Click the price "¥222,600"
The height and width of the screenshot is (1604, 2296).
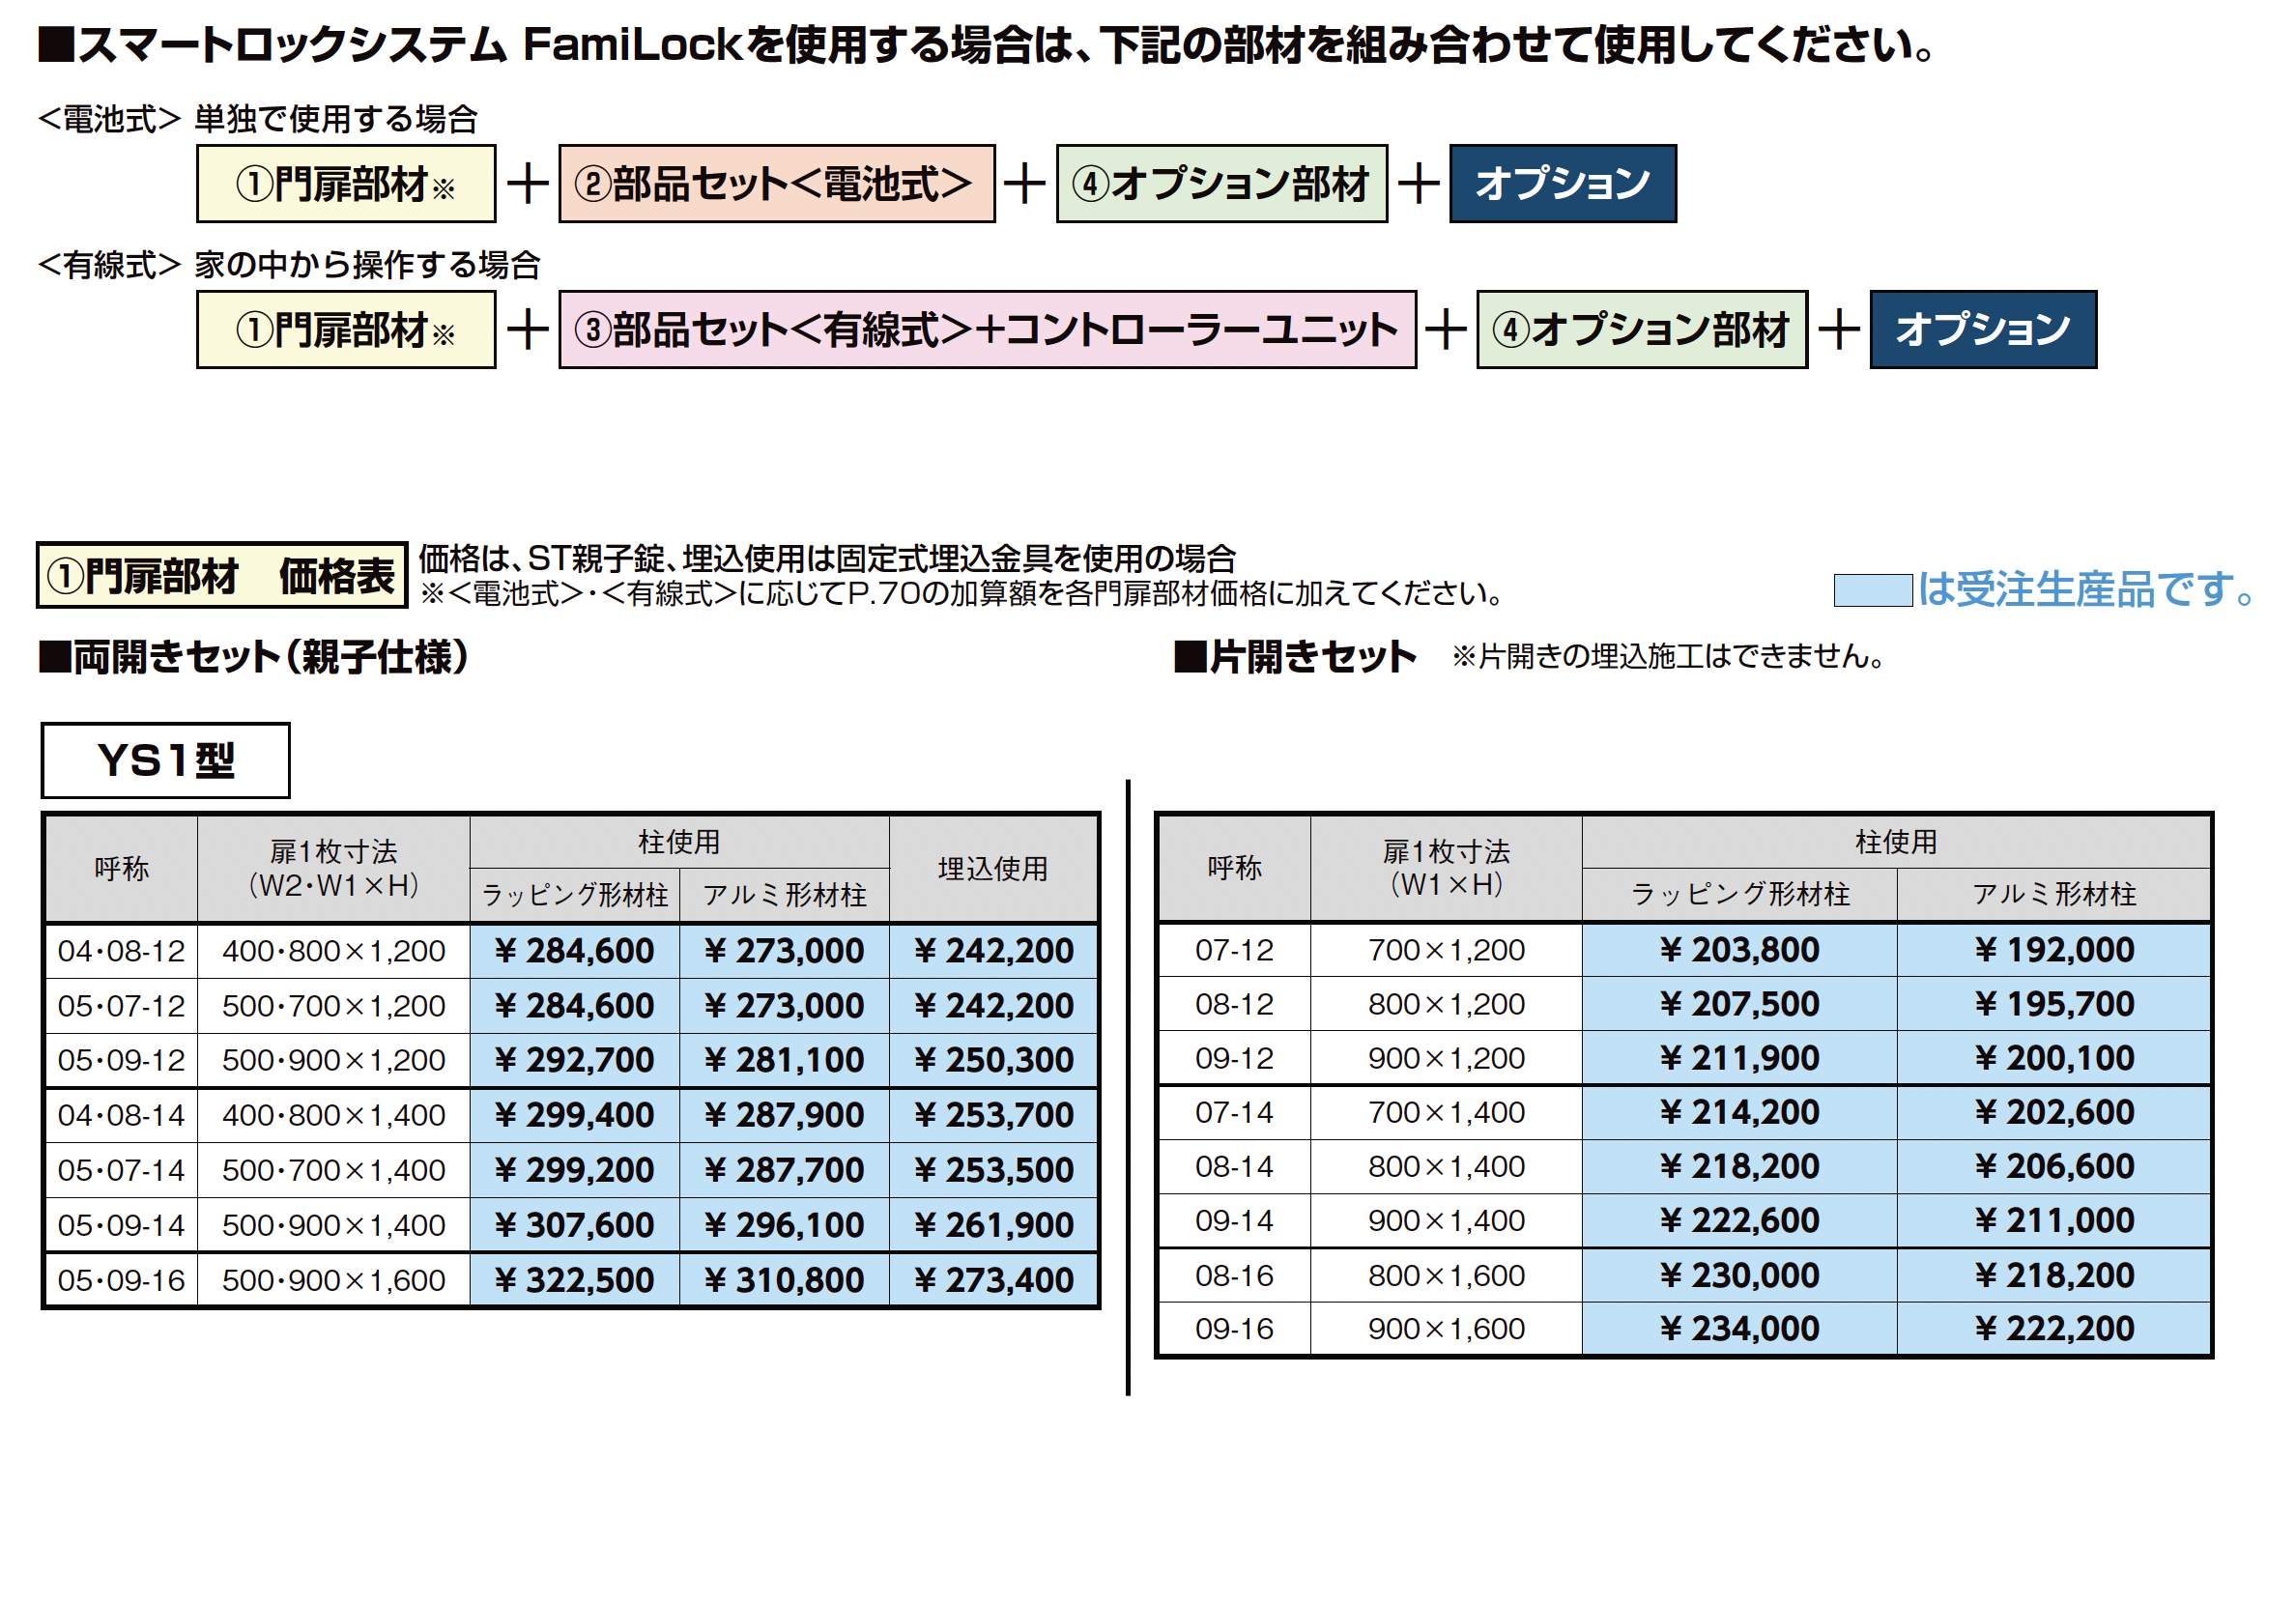pyautogui.click(x=1739, y=1220)
